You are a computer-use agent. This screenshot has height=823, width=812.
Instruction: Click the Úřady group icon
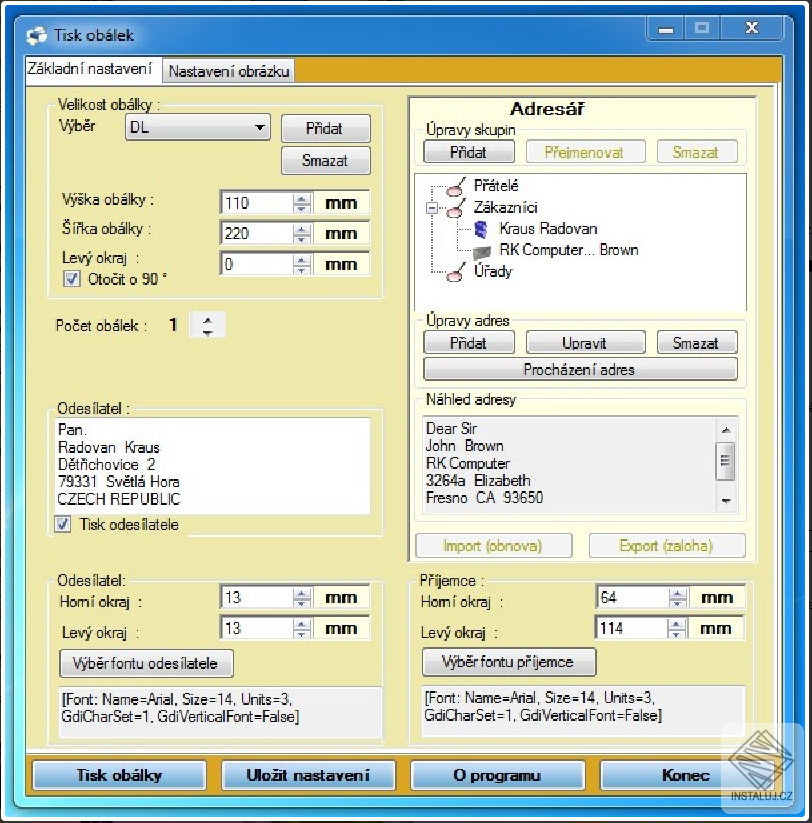click(456, 272)
